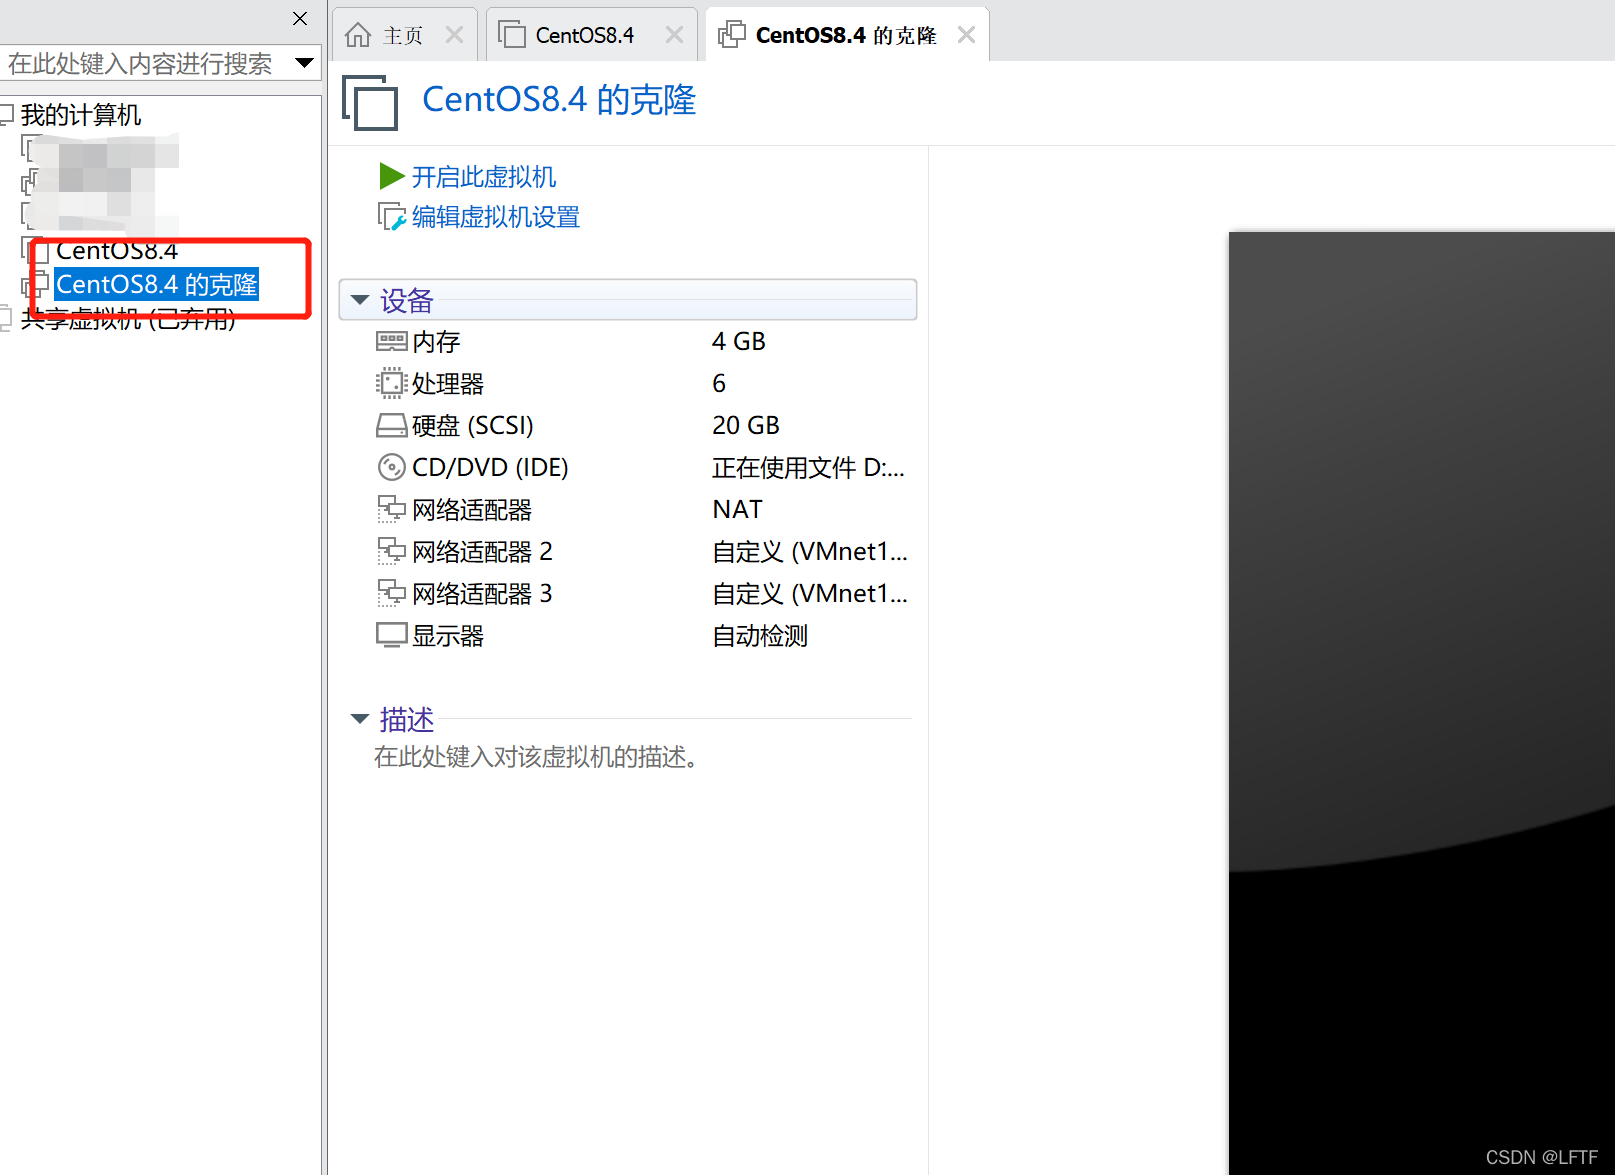Select CentOS8.4 的克隆 in the library tree
Image resolution: width=1615 pixels, height=1175 pixels.
[x=157, y=285]
